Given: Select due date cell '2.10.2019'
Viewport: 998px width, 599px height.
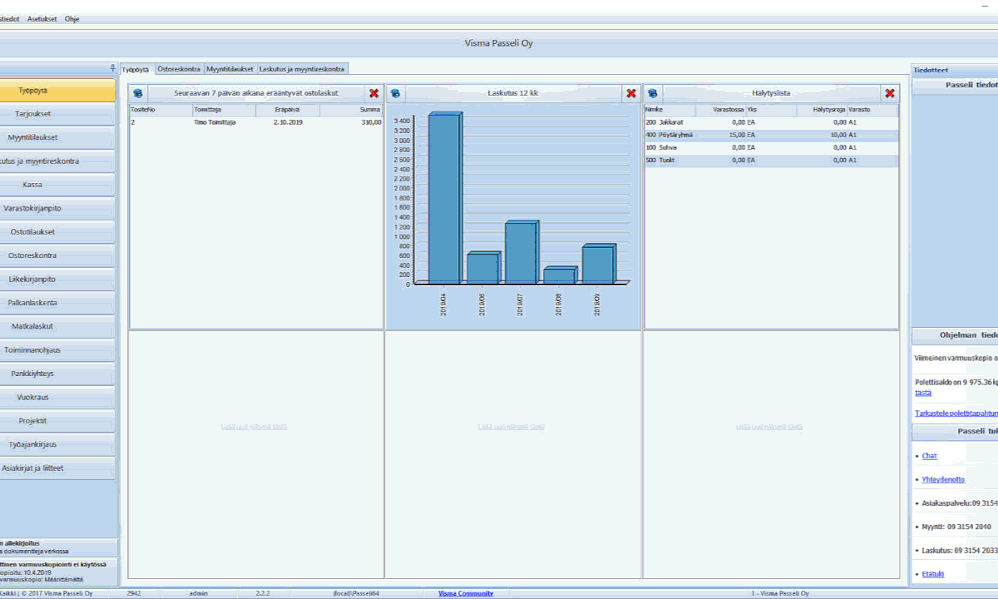Looking at the screenshot, I should coord(288,122).
